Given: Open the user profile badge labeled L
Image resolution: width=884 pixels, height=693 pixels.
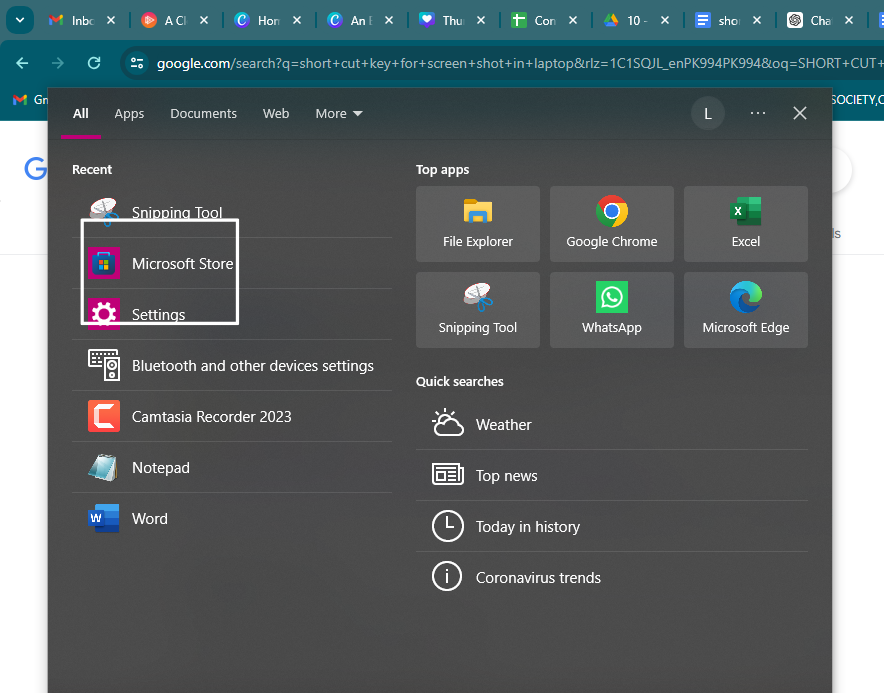Looking at the screenshot, I should tap(707, 113).
